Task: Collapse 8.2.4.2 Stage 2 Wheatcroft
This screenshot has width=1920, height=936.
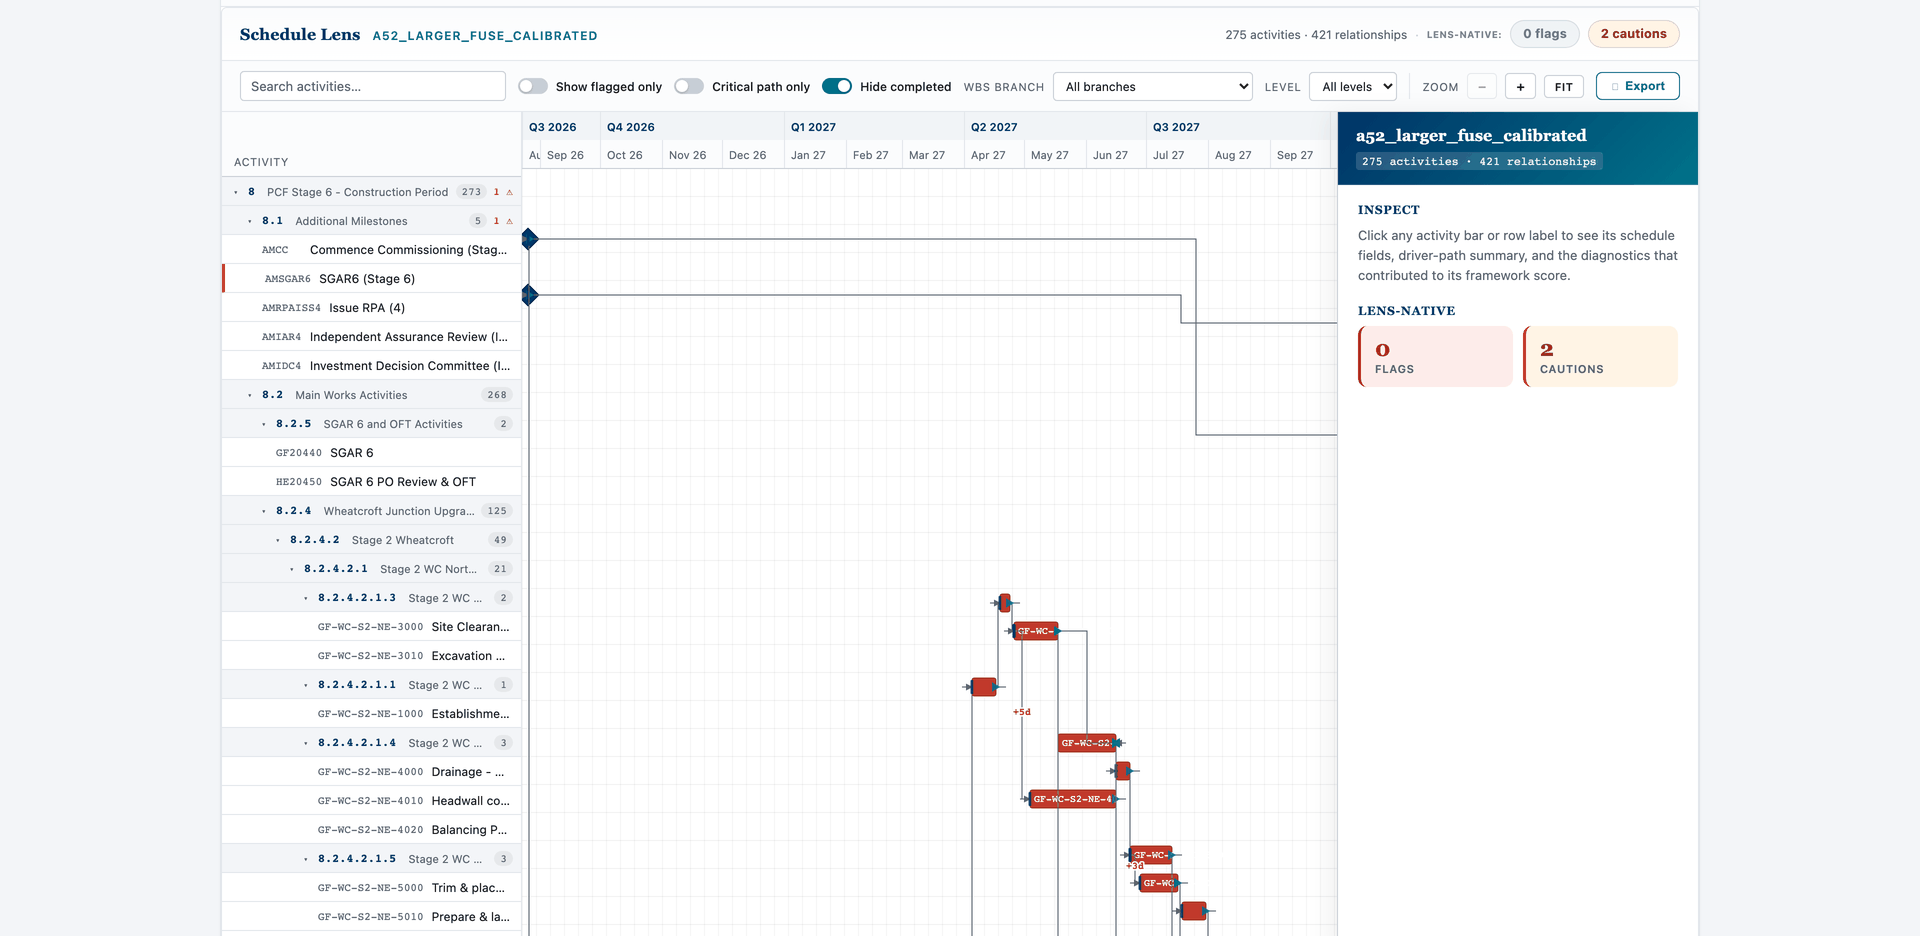Action: pos(278,540)
